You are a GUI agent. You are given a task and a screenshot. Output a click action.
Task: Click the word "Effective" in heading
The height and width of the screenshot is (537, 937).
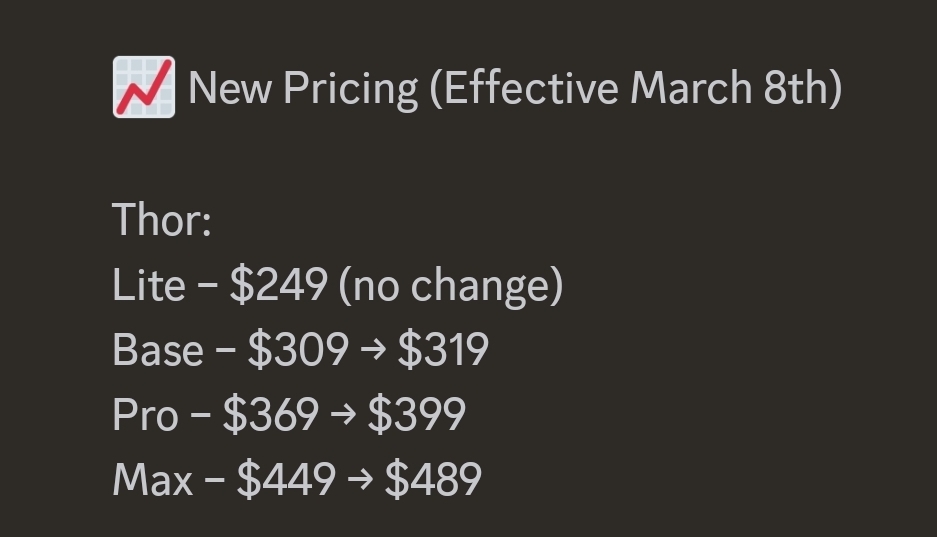coord(531,88)
